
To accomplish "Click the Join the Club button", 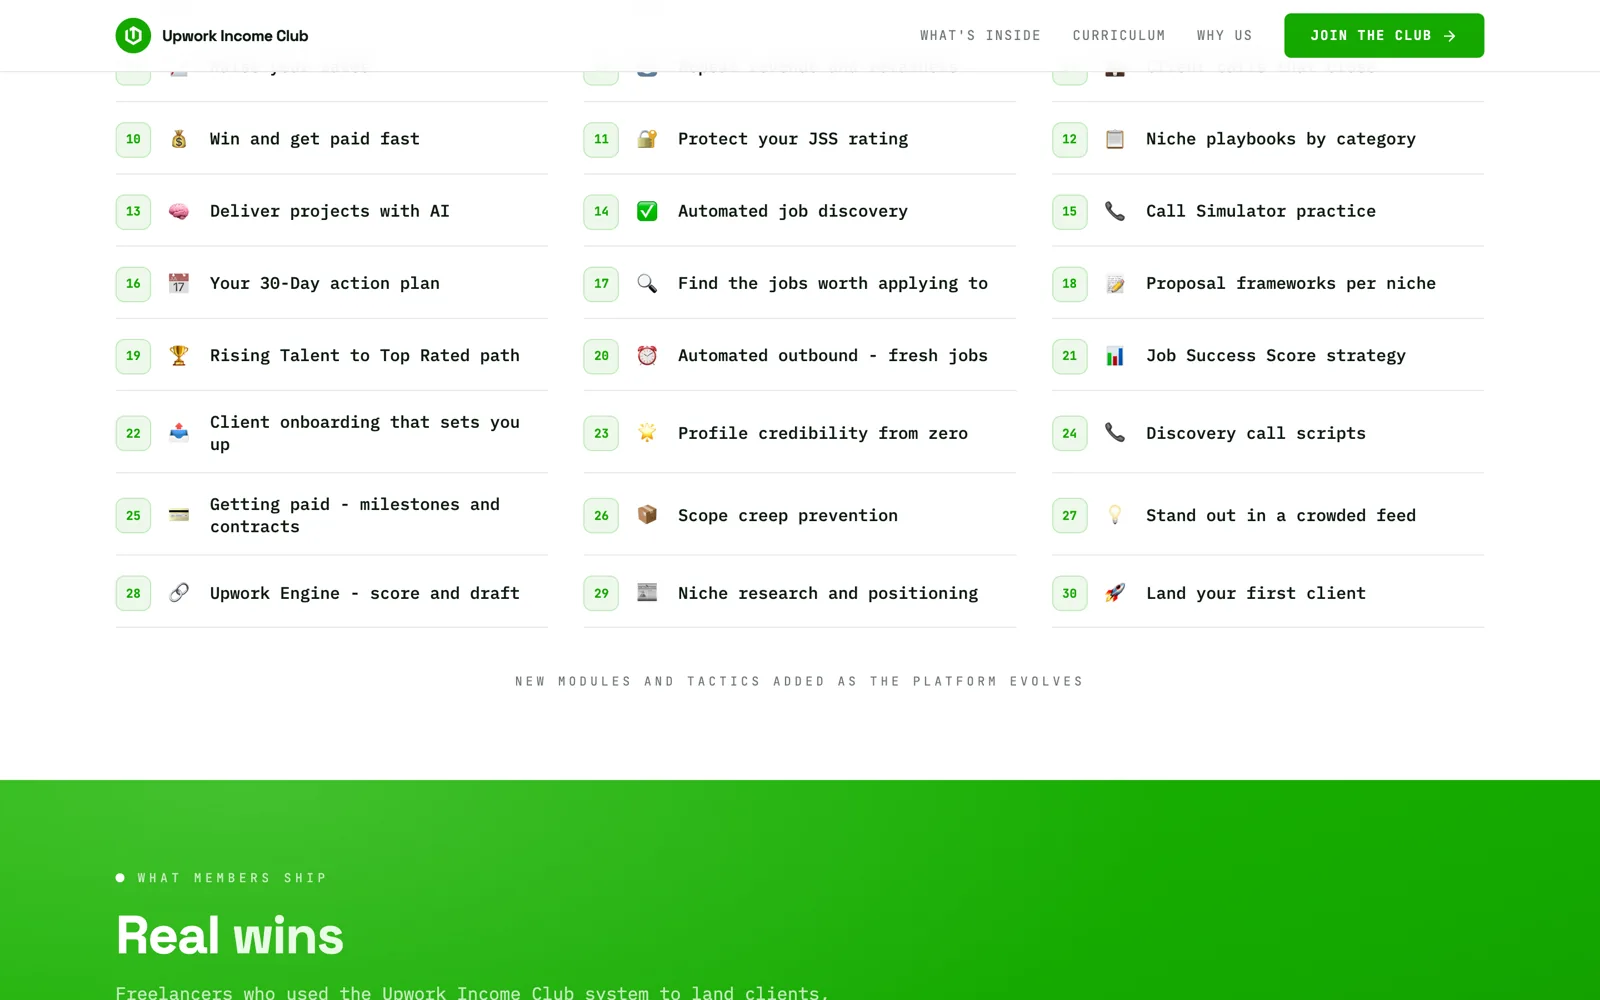I will [1384, 35].
